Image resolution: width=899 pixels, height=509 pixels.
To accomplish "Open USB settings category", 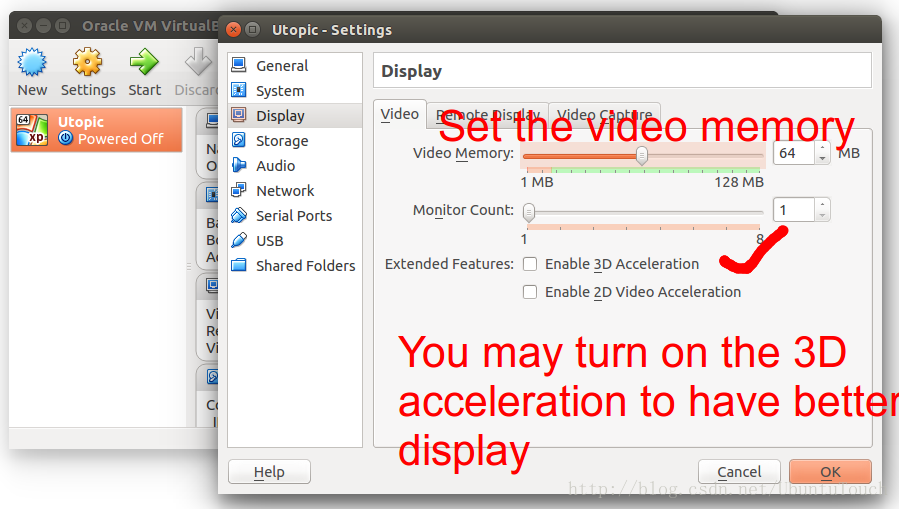I will (x=295, y=241).
